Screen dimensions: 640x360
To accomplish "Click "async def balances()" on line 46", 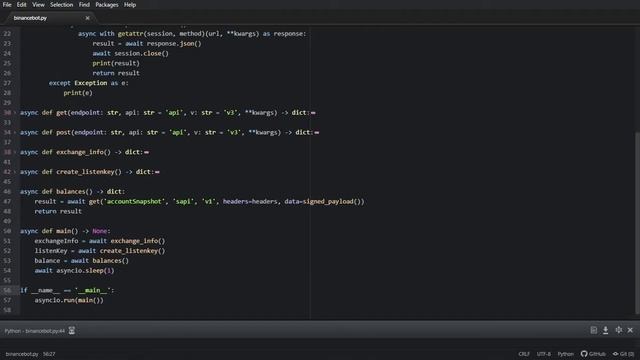I will click(x=56, y=191).
